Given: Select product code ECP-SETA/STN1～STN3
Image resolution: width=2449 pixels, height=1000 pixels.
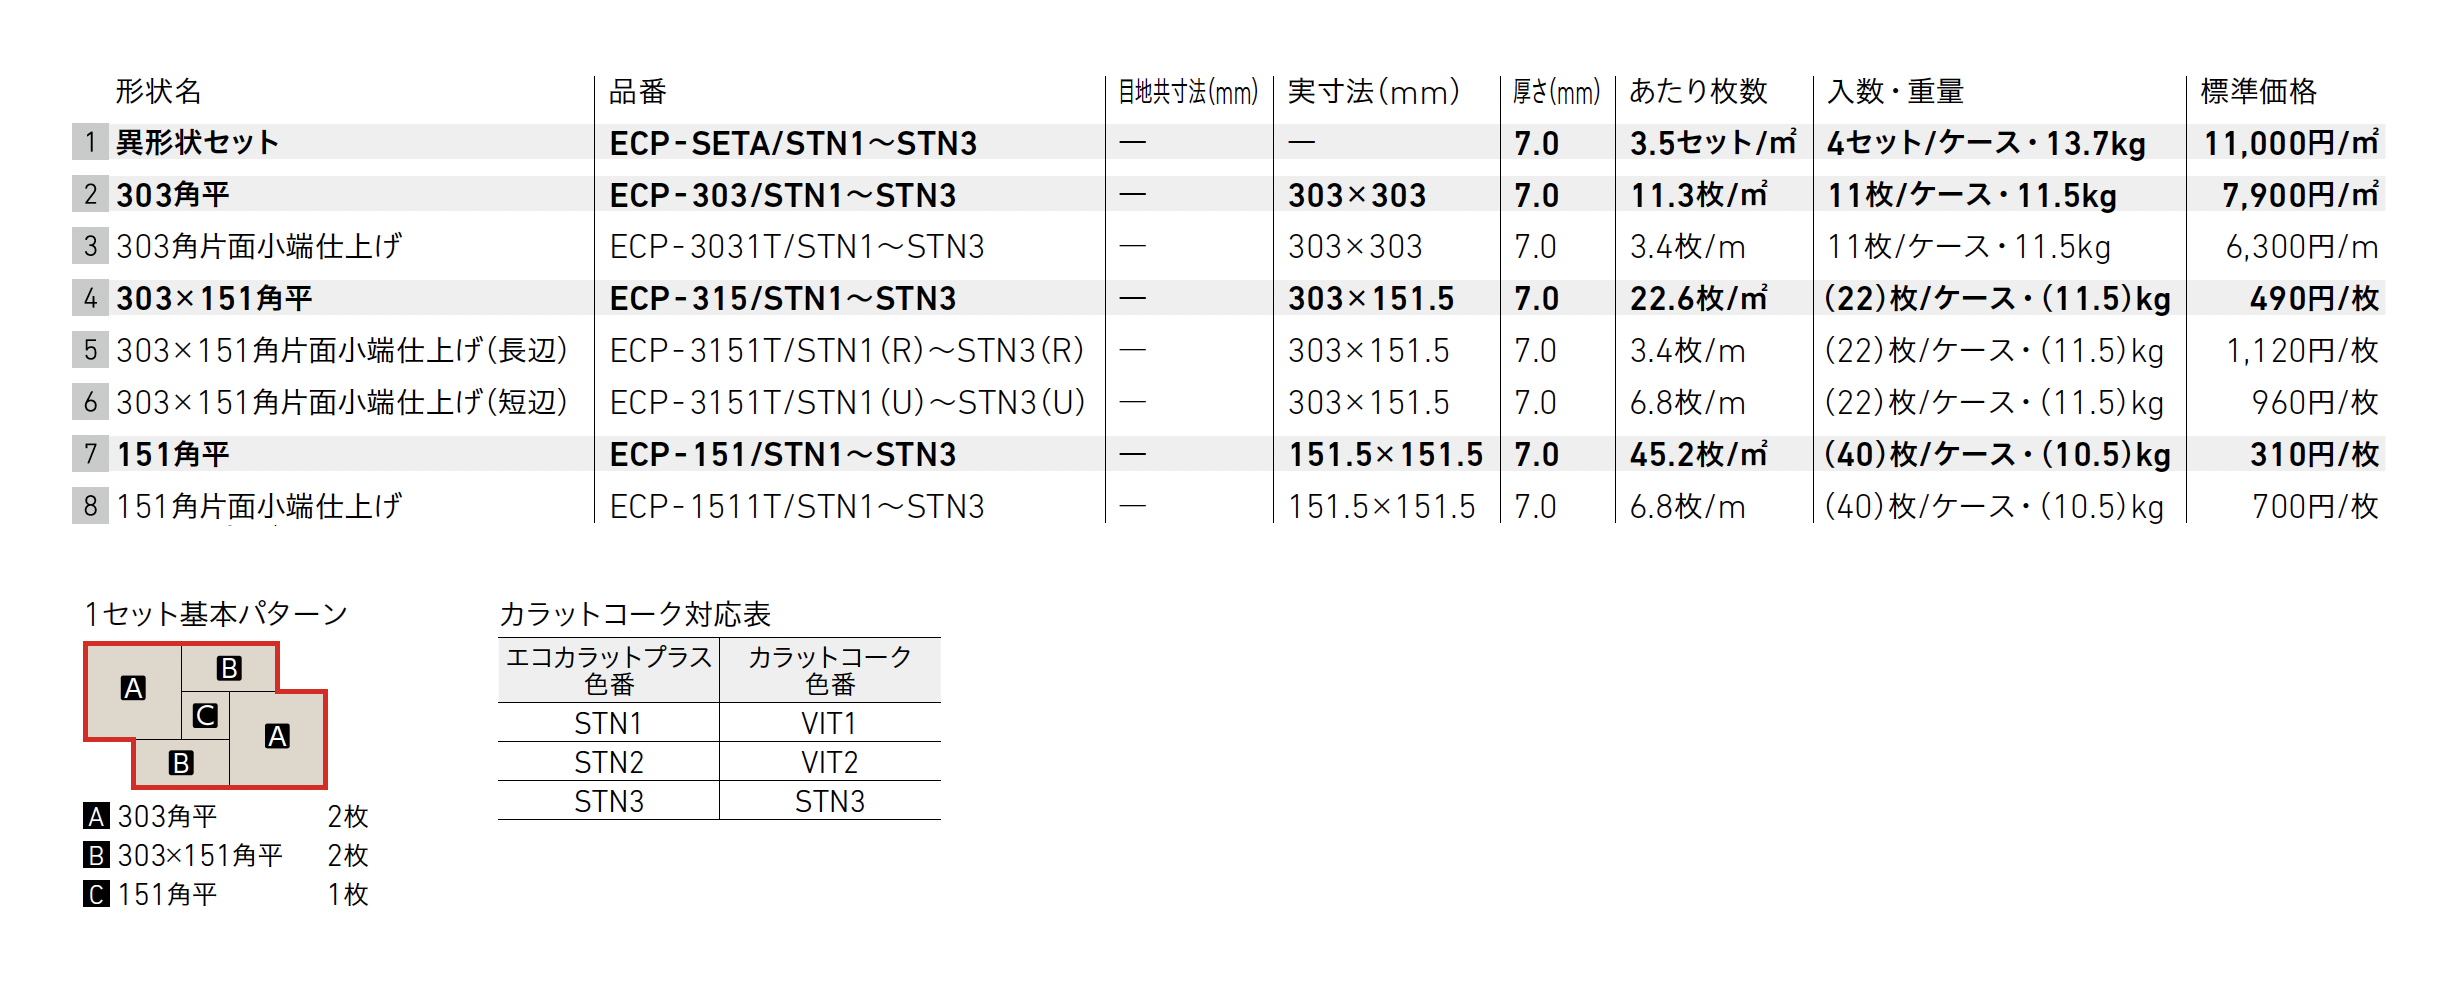Looking at the screenshot, I should (793, 143).
